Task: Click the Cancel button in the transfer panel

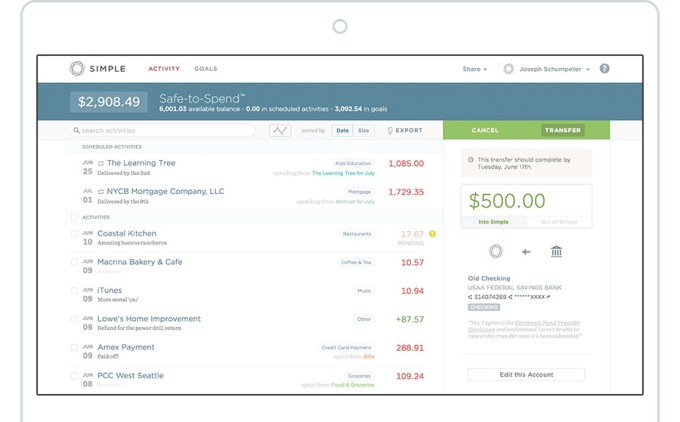Action: pos(485,130)
